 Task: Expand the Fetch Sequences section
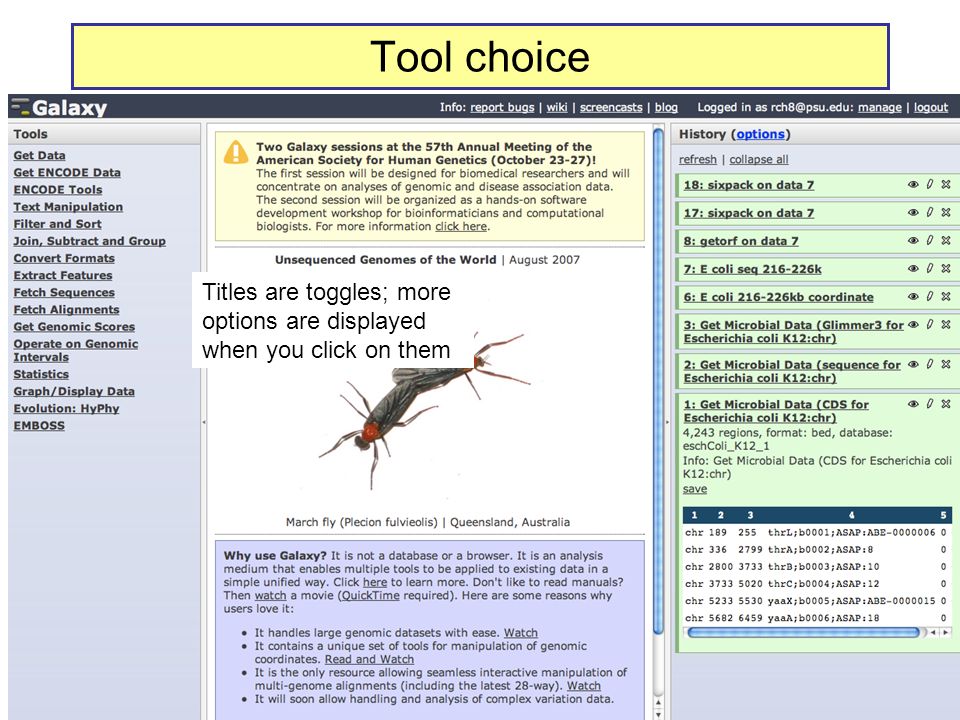[x=64, y=293]
